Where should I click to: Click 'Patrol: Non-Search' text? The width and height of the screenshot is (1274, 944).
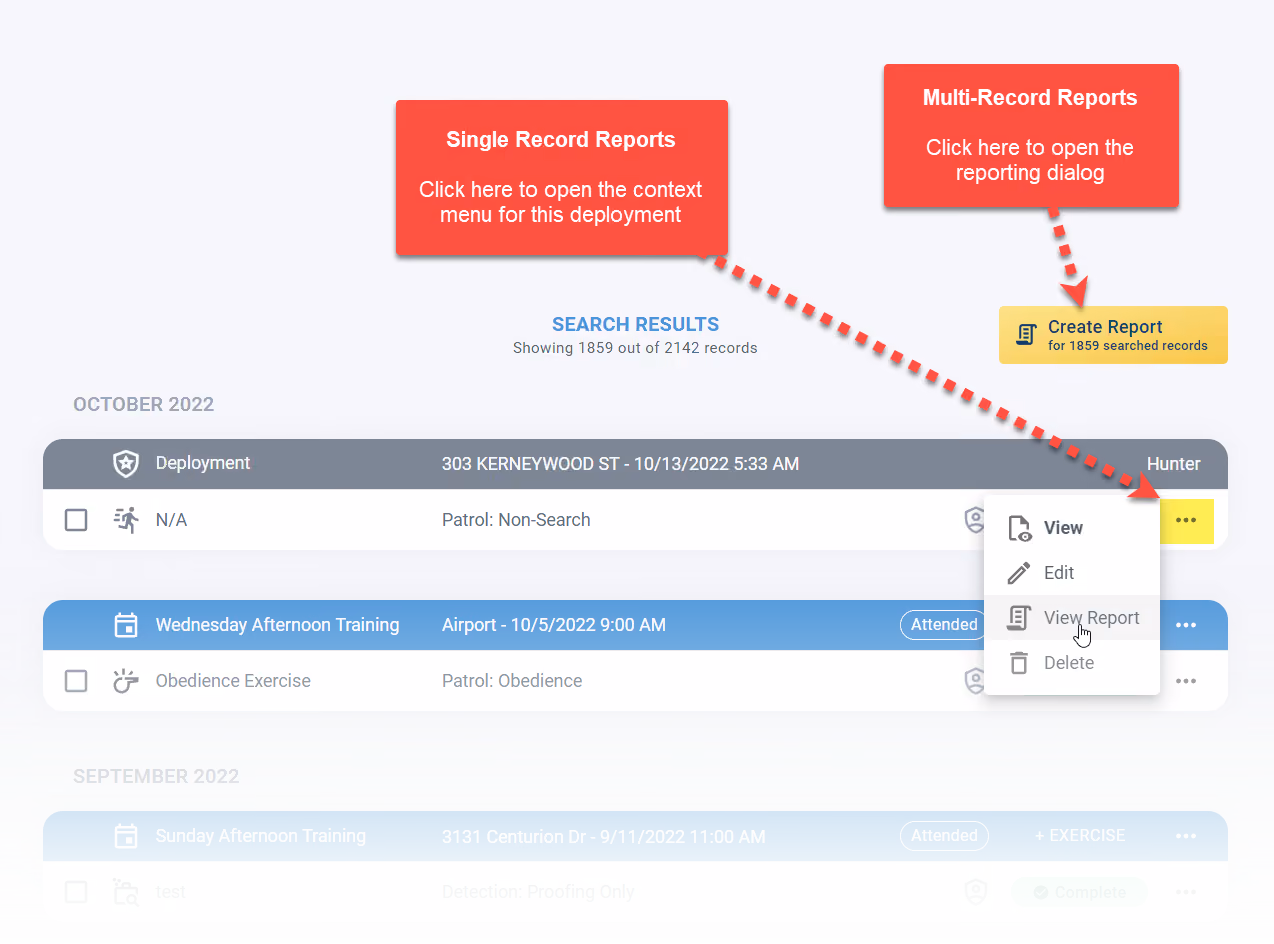516,520
